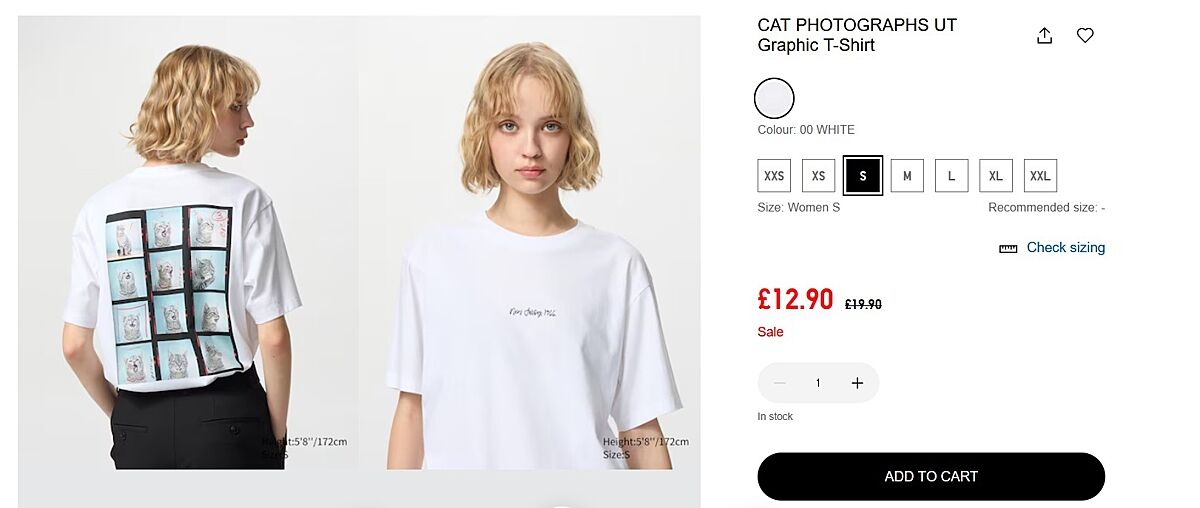
Task: Increase quantity with plus button
Action: (857, 383)
